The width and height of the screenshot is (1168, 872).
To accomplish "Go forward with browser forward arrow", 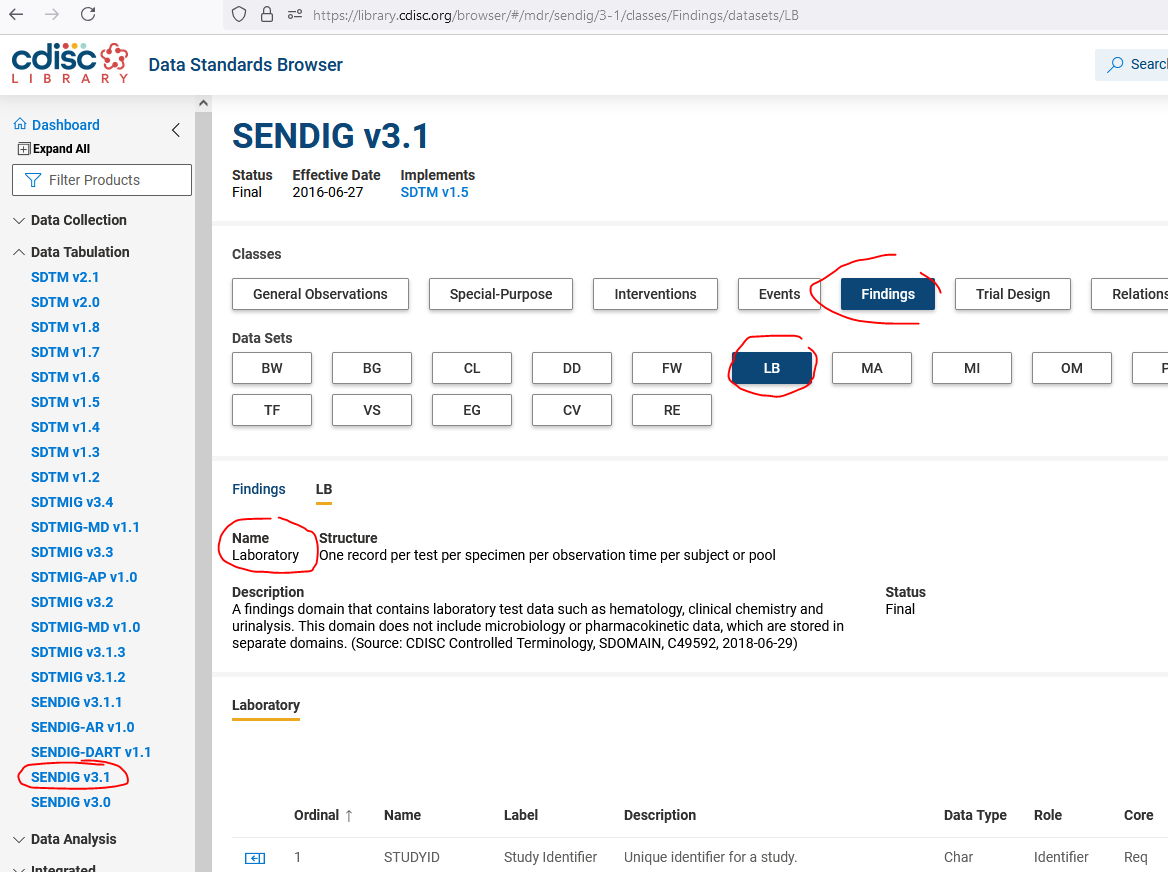I will click(x=51, y=14).
